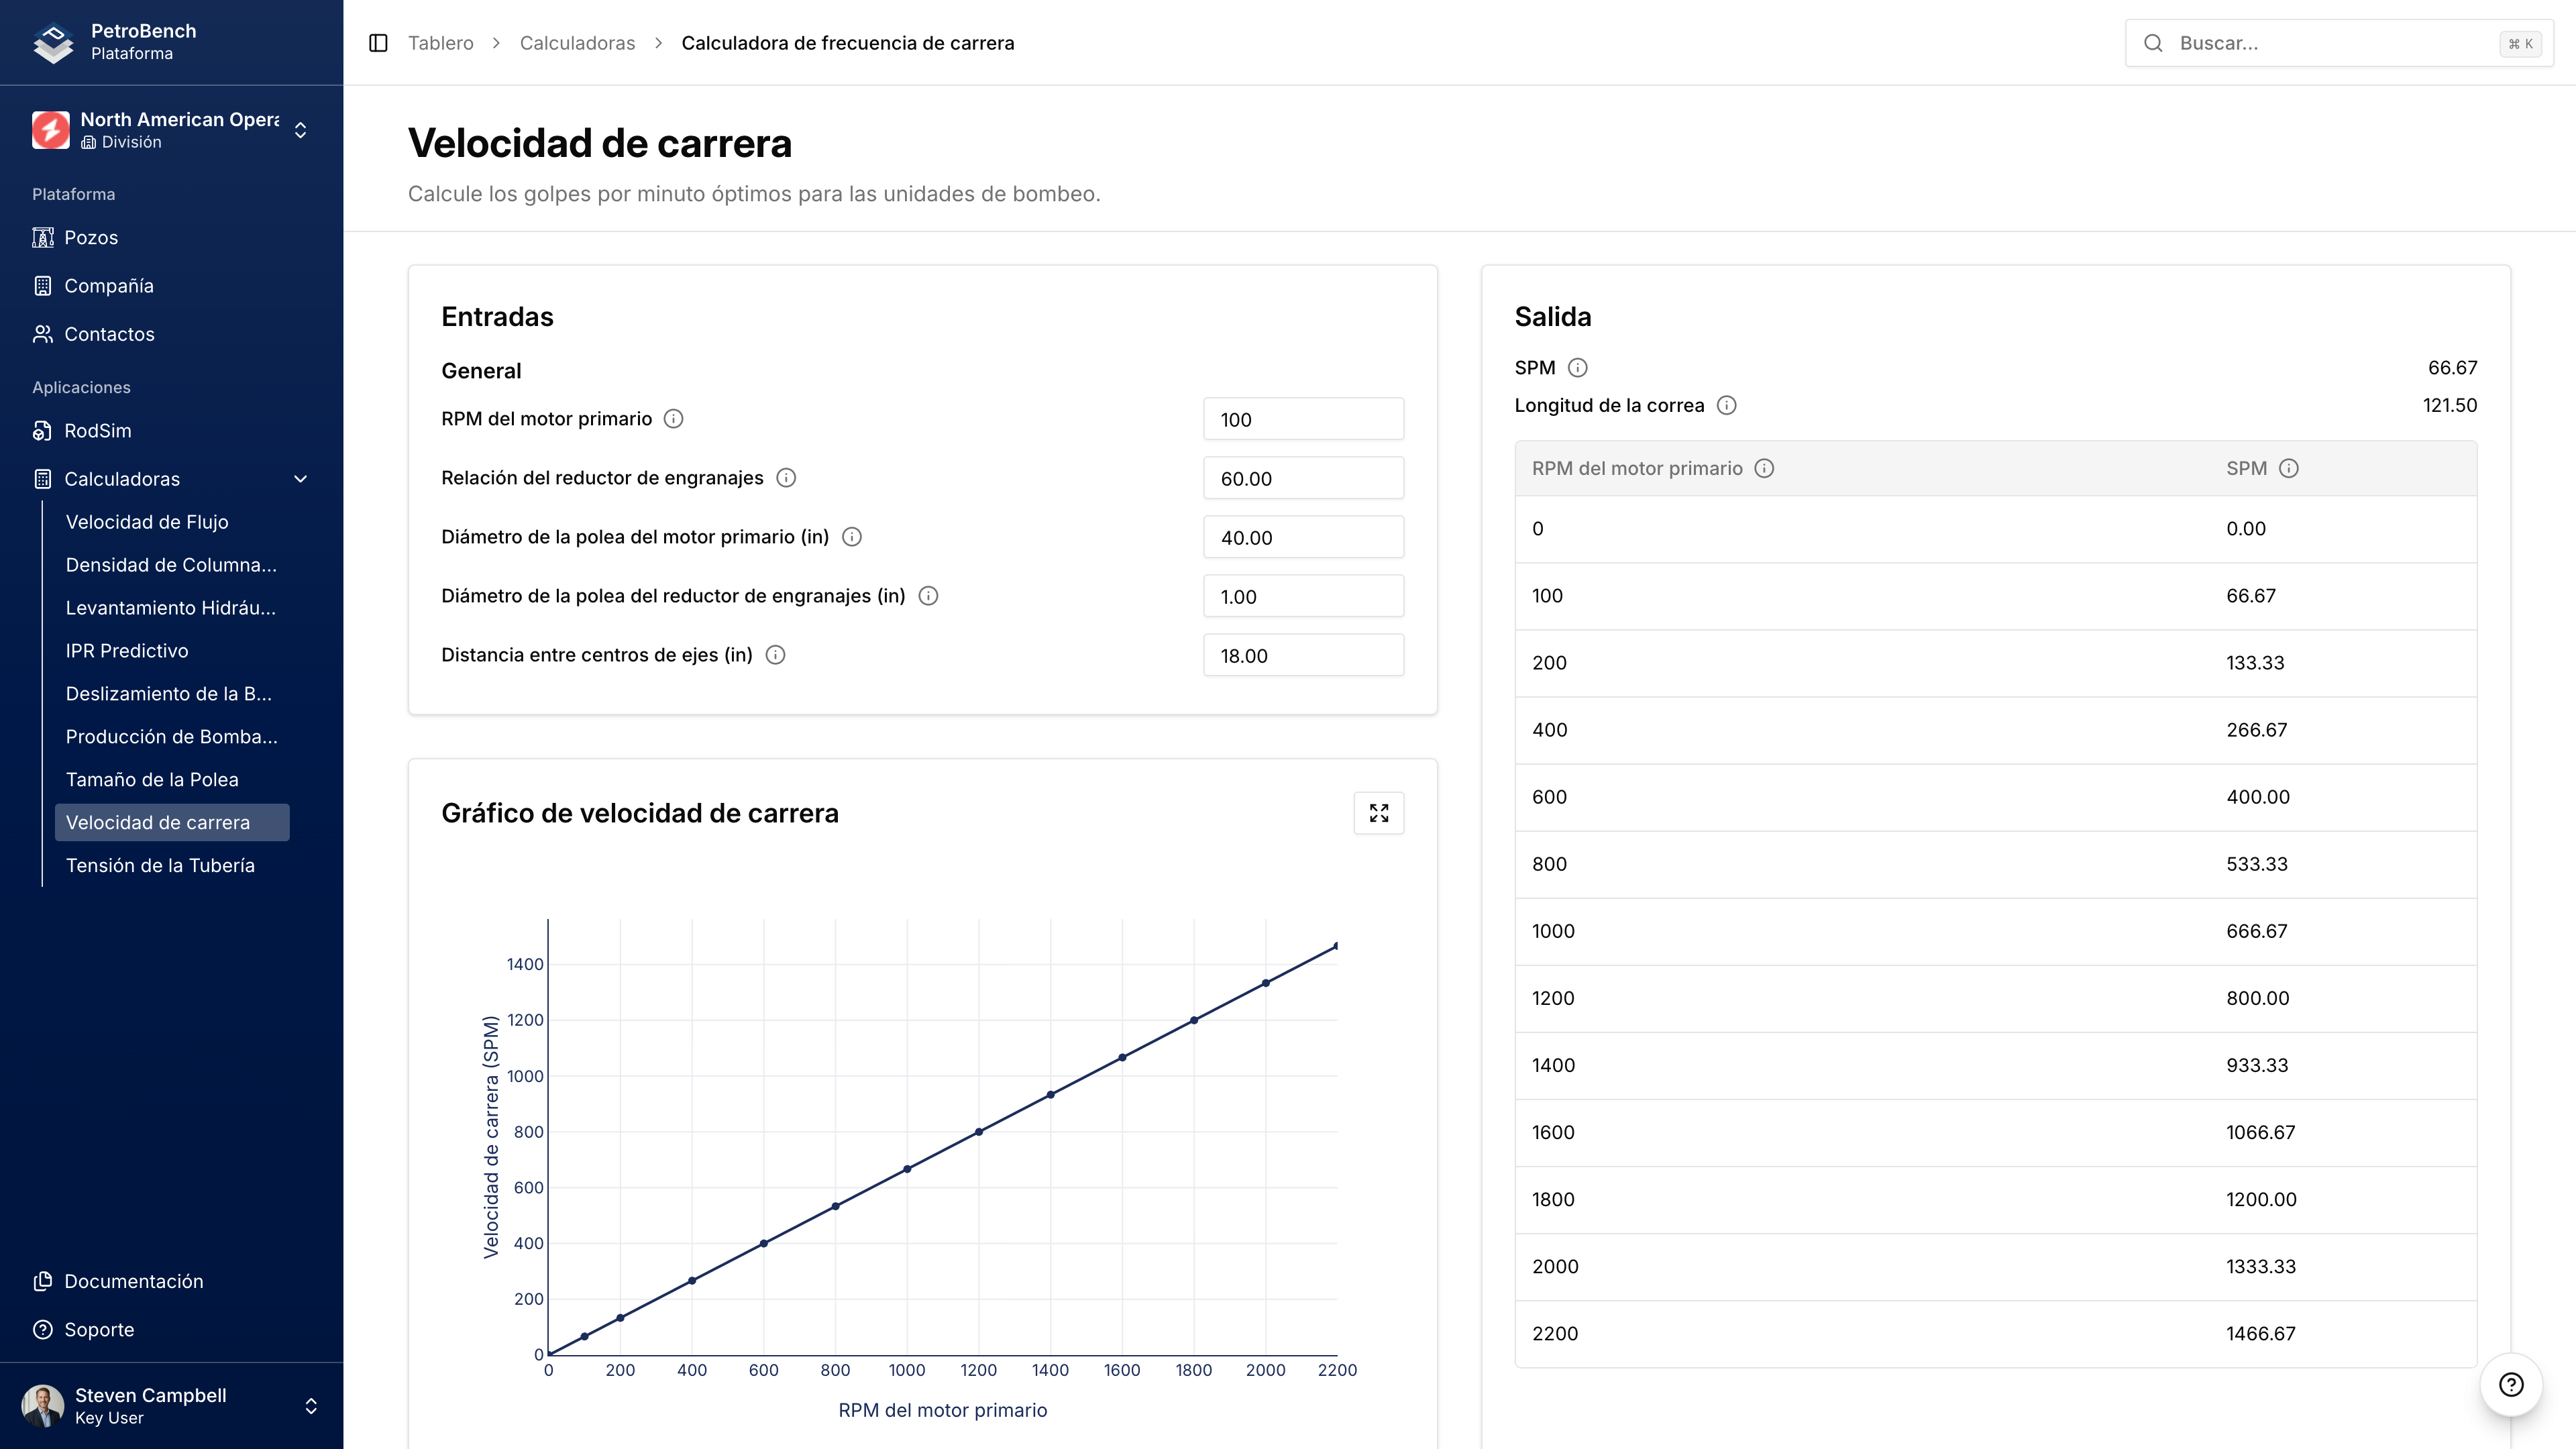Click the chart point at 1200 RPM
This screenshot has height=1449, width=2576.
pyautogui.click(x=978, y=1132)
